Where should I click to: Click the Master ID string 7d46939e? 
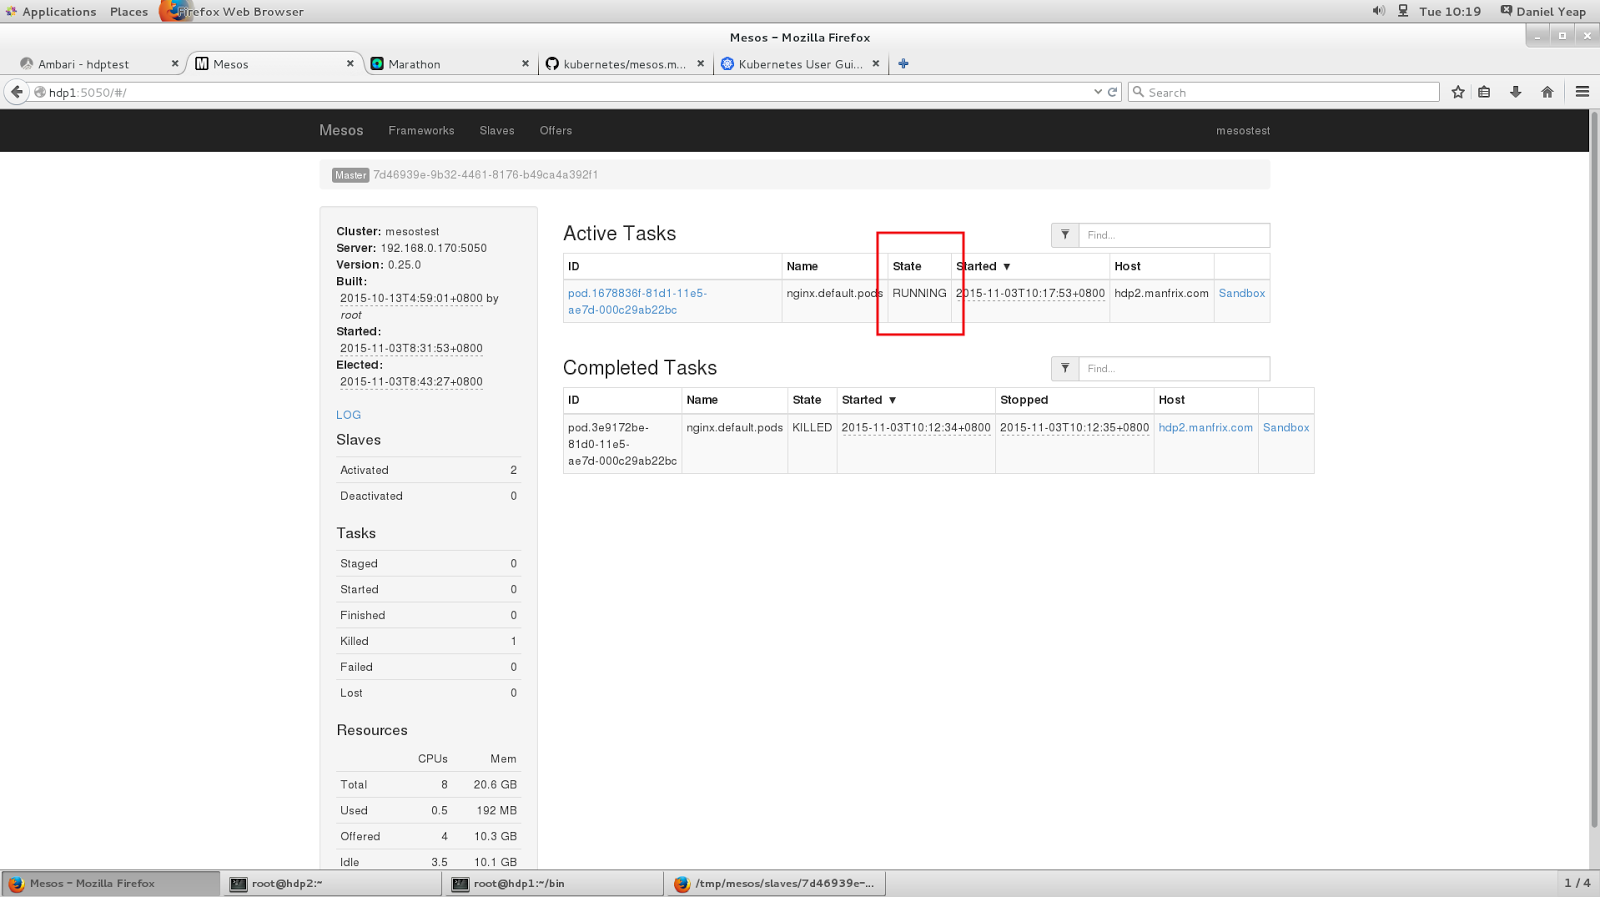(x=485, y=175)
